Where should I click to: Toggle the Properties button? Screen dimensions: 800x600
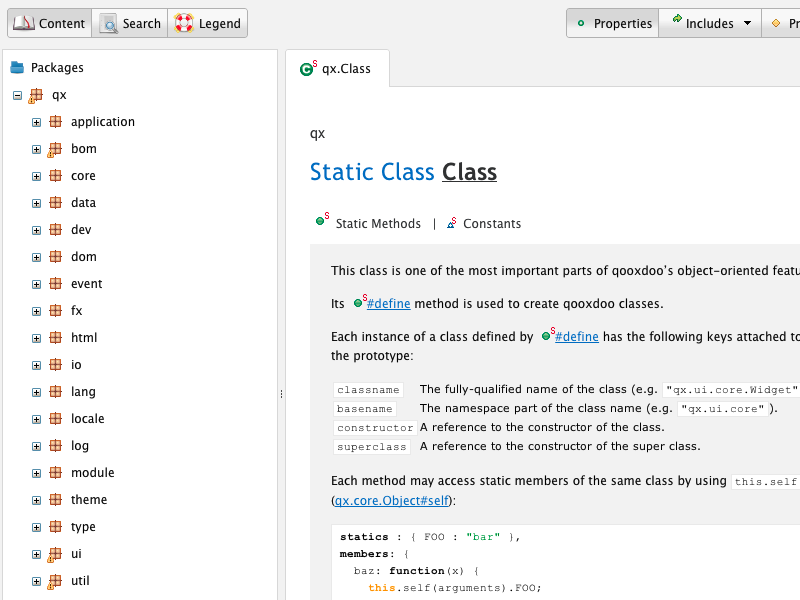(x=612, y=23)
